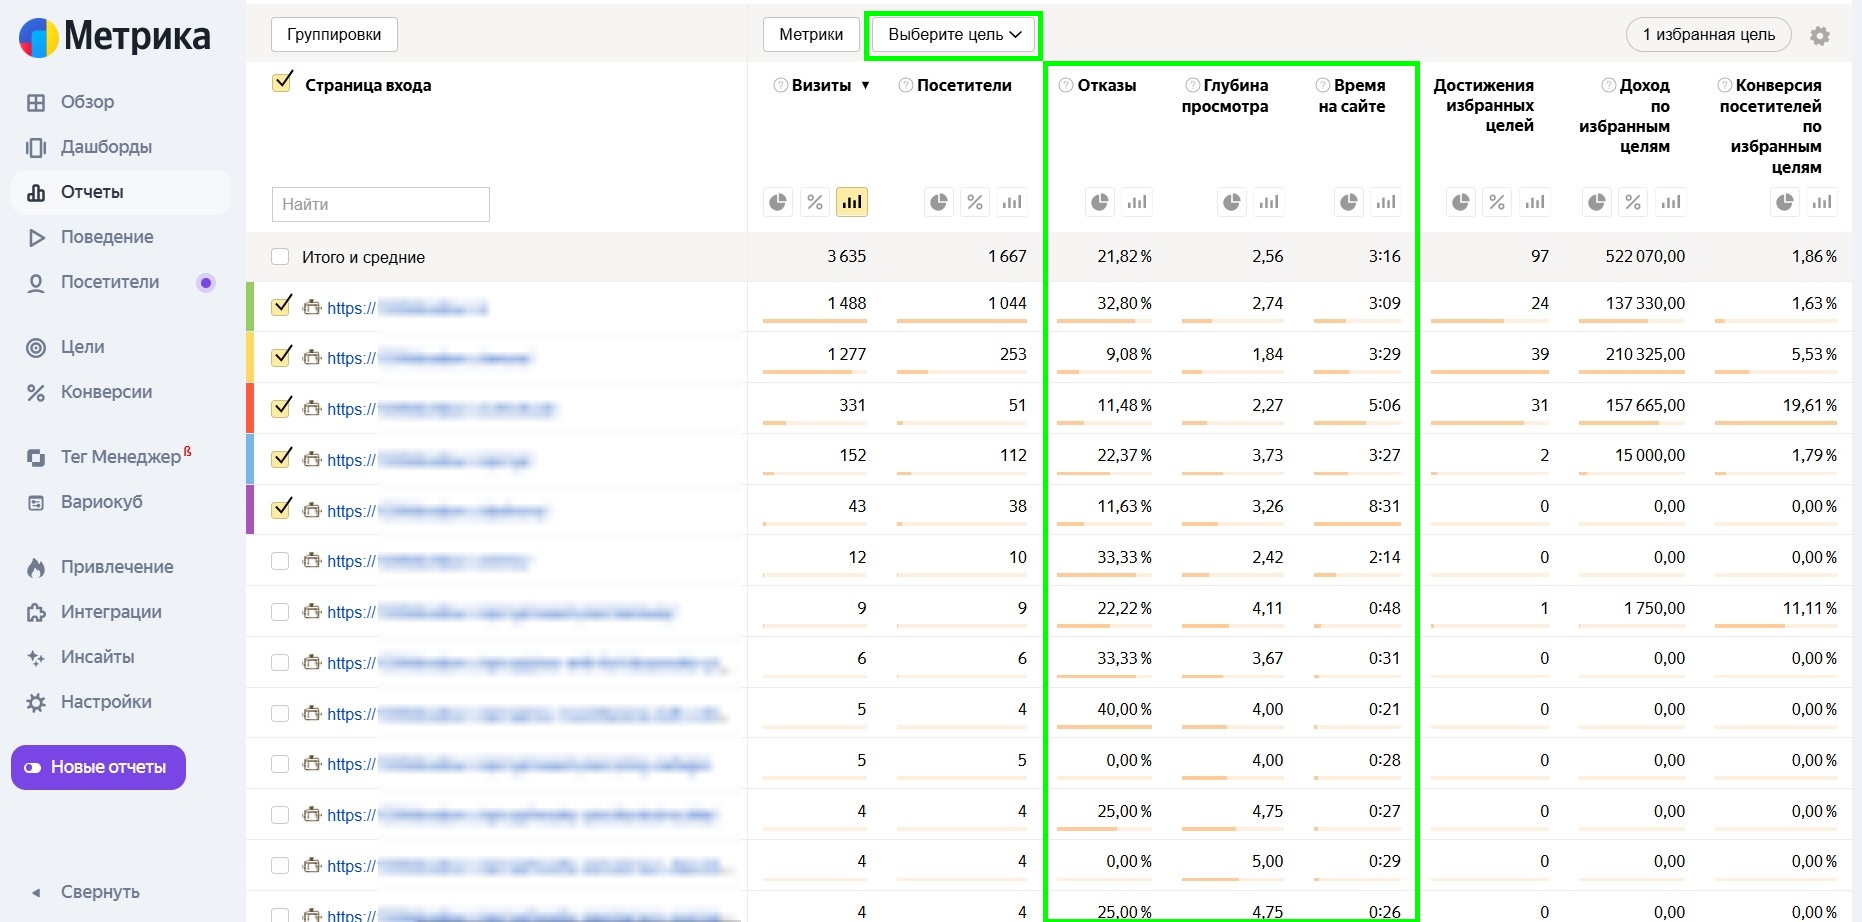The image size is (1862, 922).
Task: Click the Новые отчеты button
Action: click(98, 767)
